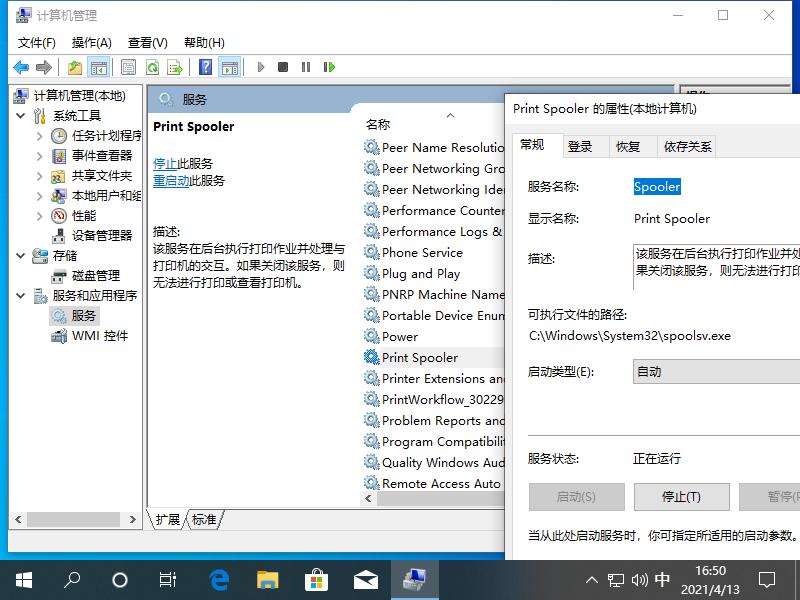The width and height of the screenshot is (800, 600).
Task: Click the Back arrow toolbar icon
Action: point(21,67)
